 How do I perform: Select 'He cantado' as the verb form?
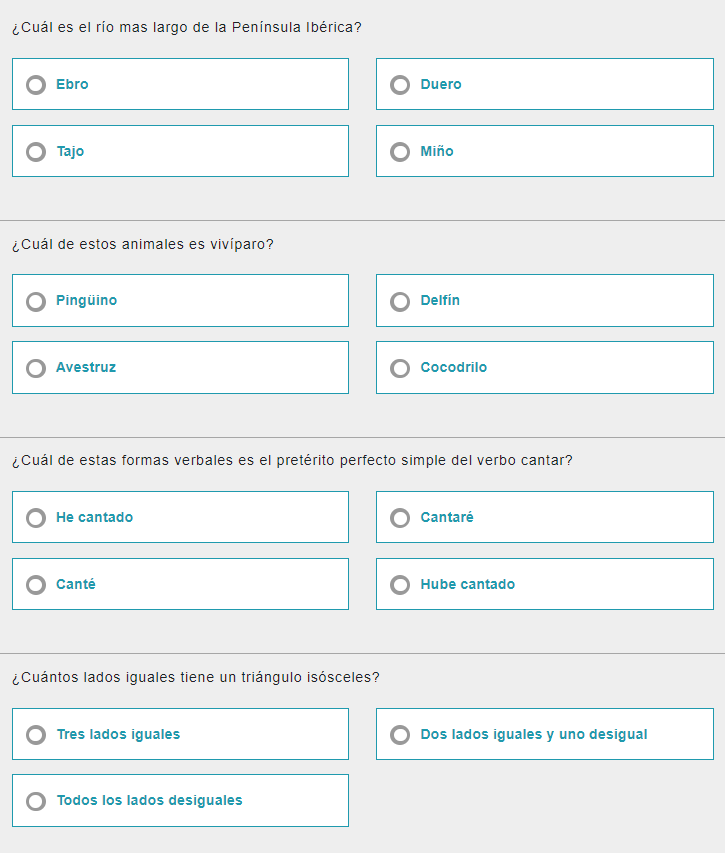(x=36, y=518)
